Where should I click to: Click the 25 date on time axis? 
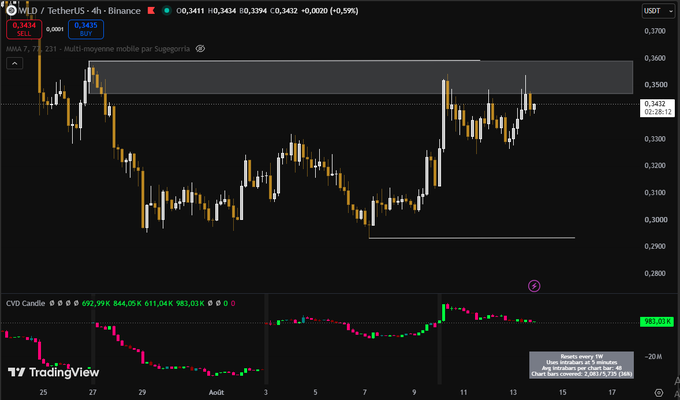[x=43, y=392]
